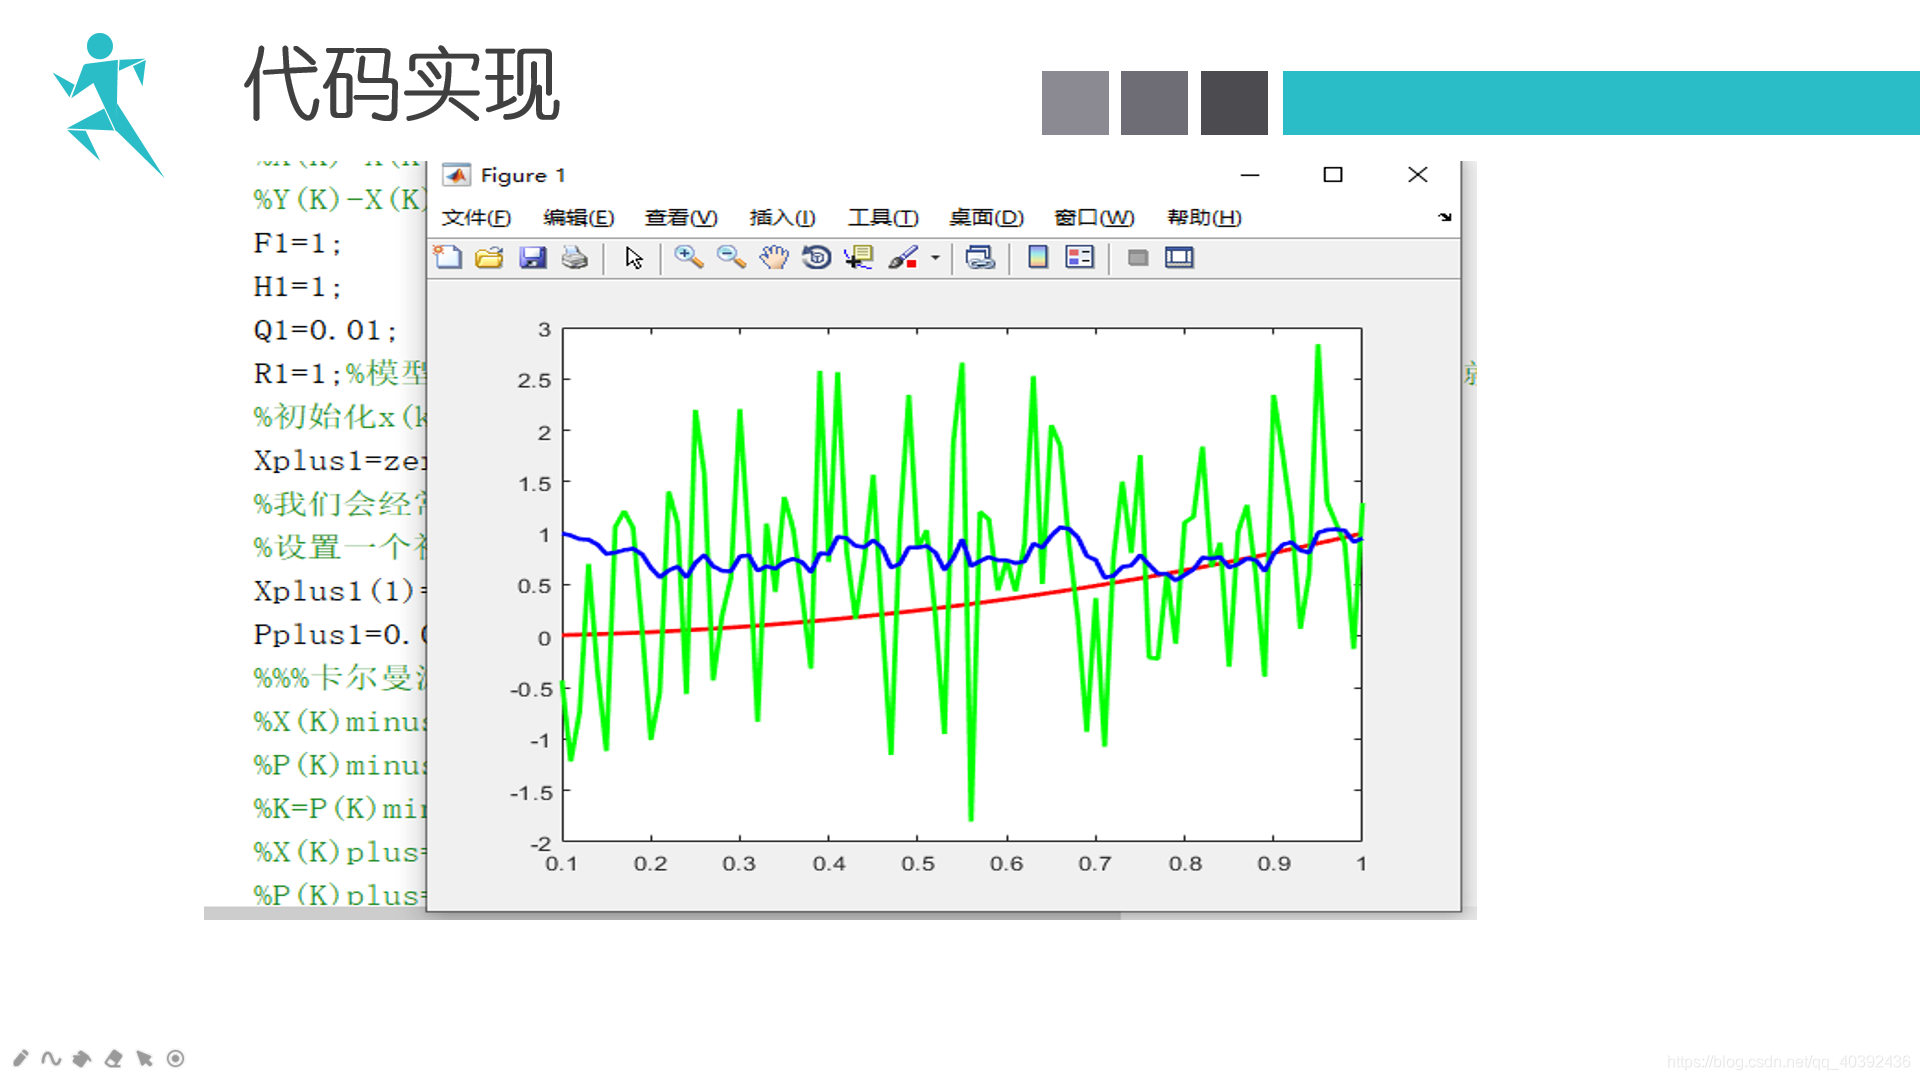Enable the Data Cursor tool

point(859,257)
